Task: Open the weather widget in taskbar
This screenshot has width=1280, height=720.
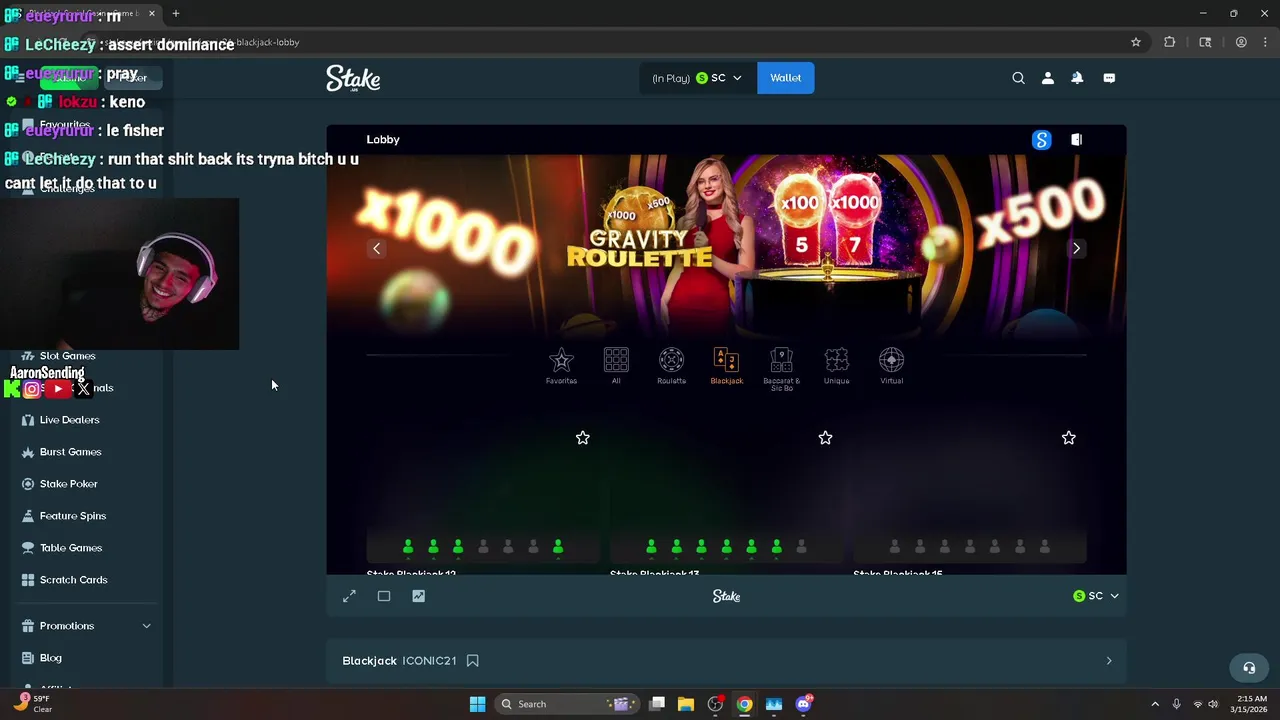Action: pyautogui.click(x=33, y=704)
